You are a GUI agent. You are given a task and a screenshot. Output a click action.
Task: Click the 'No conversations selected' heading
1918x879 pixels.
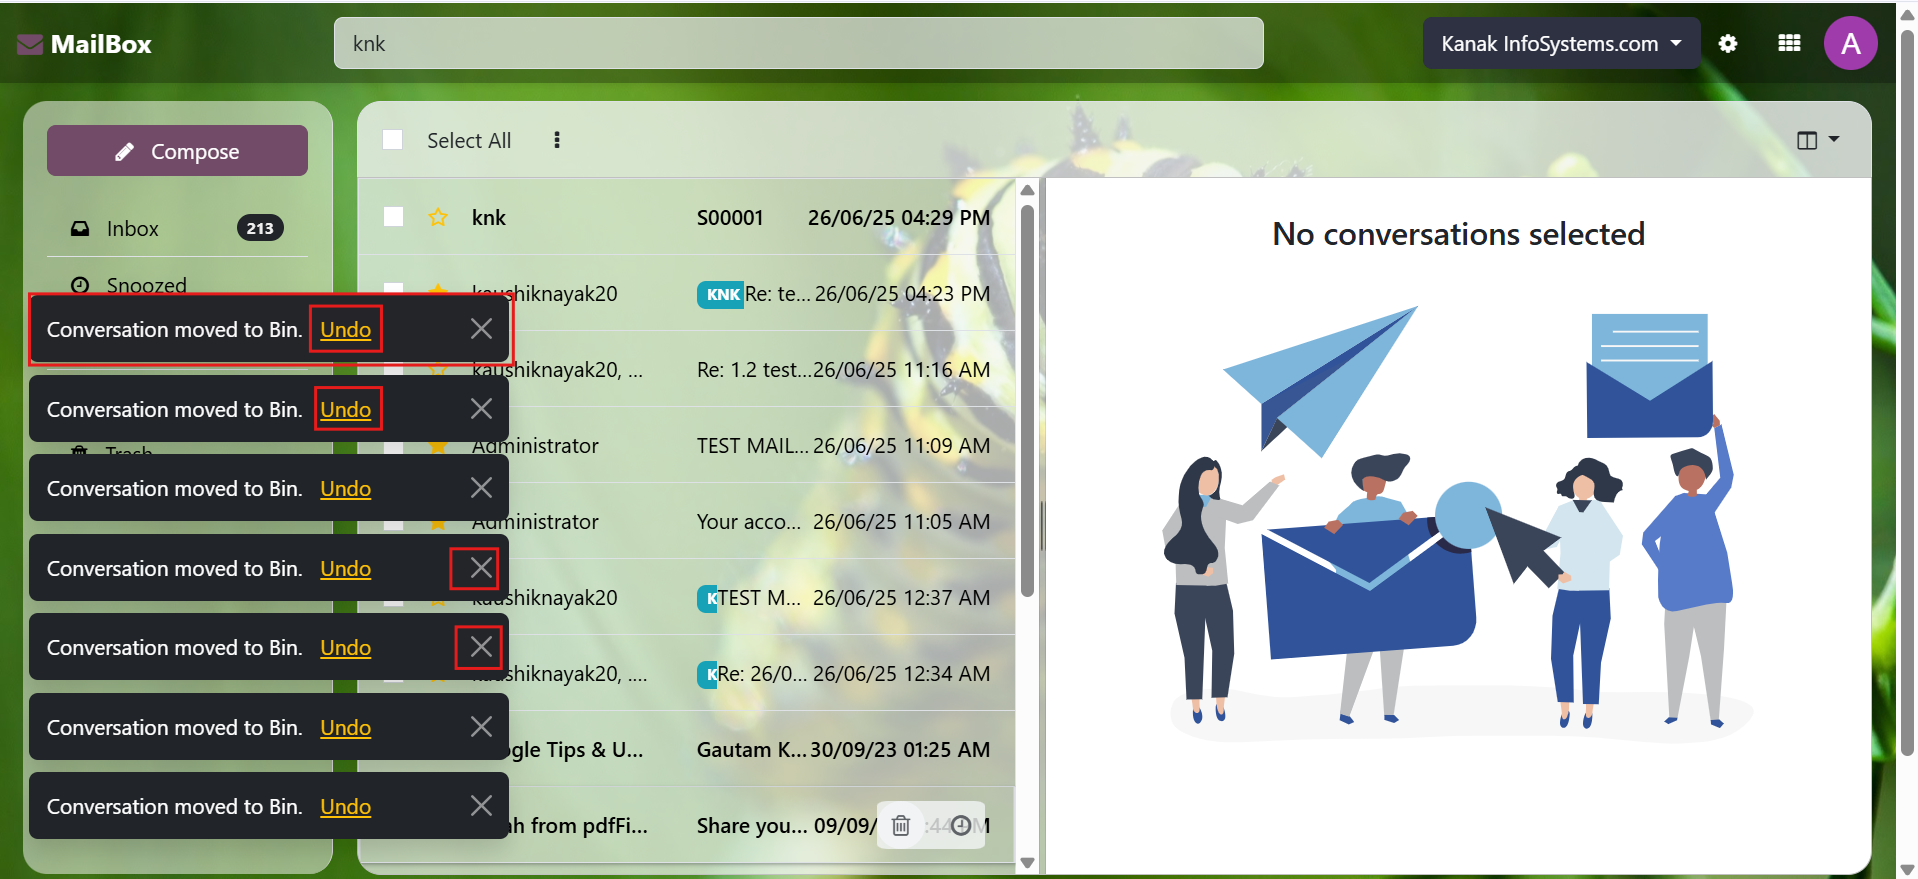1458,234
